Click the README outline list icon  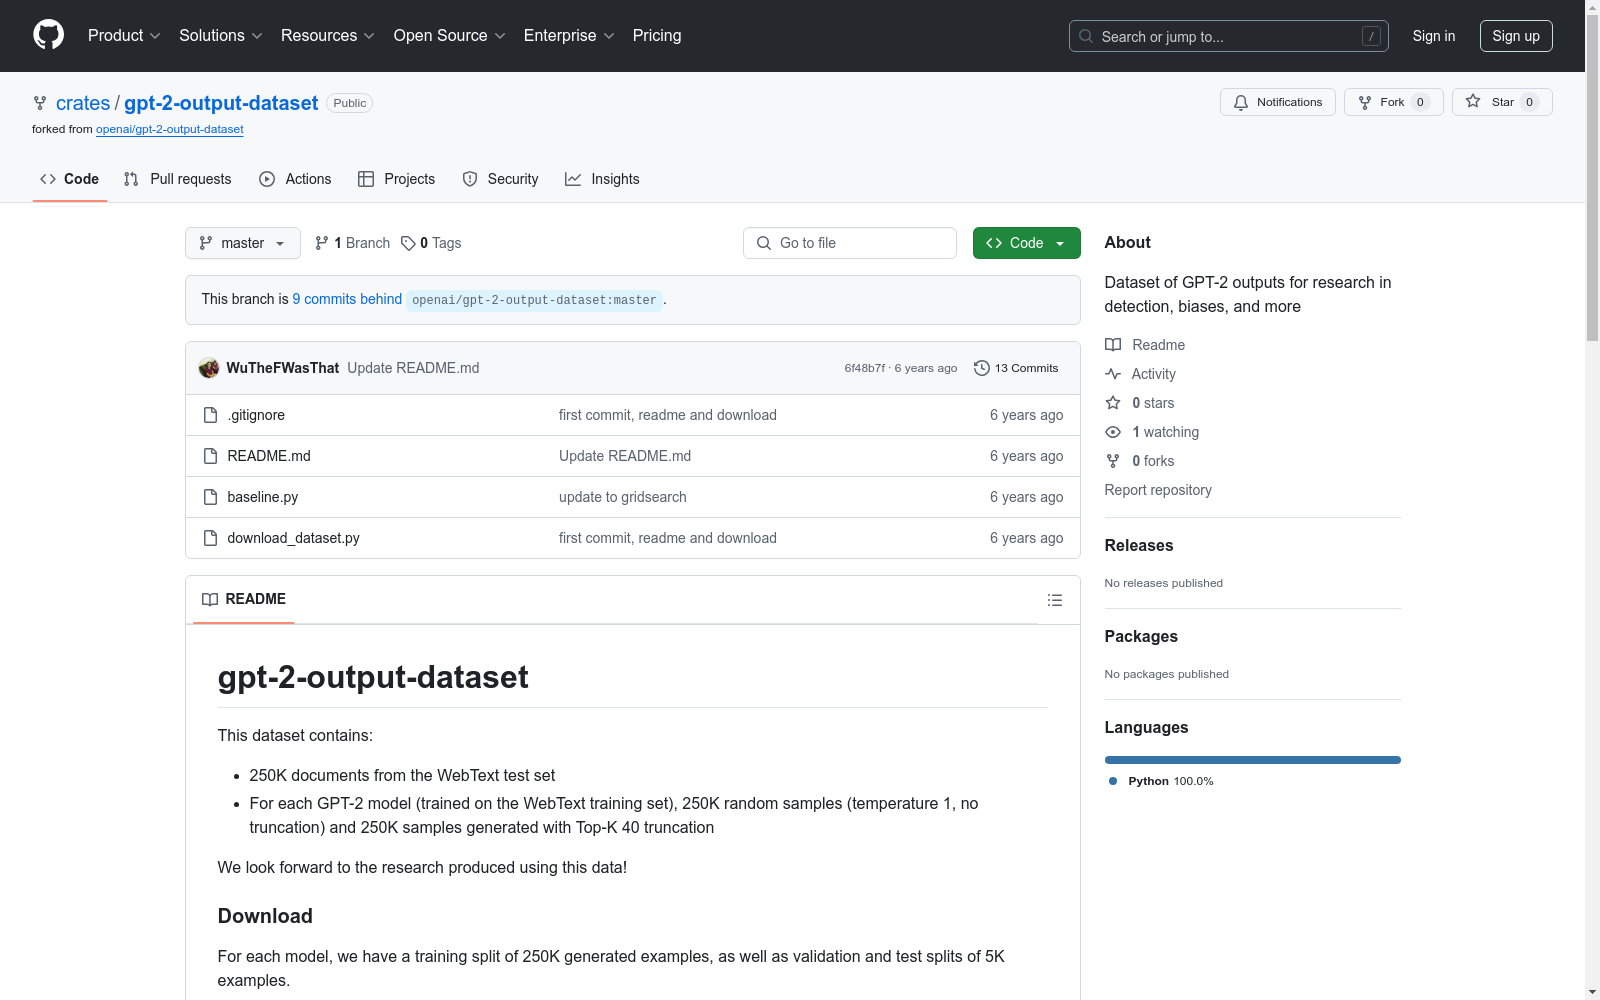1054,600
